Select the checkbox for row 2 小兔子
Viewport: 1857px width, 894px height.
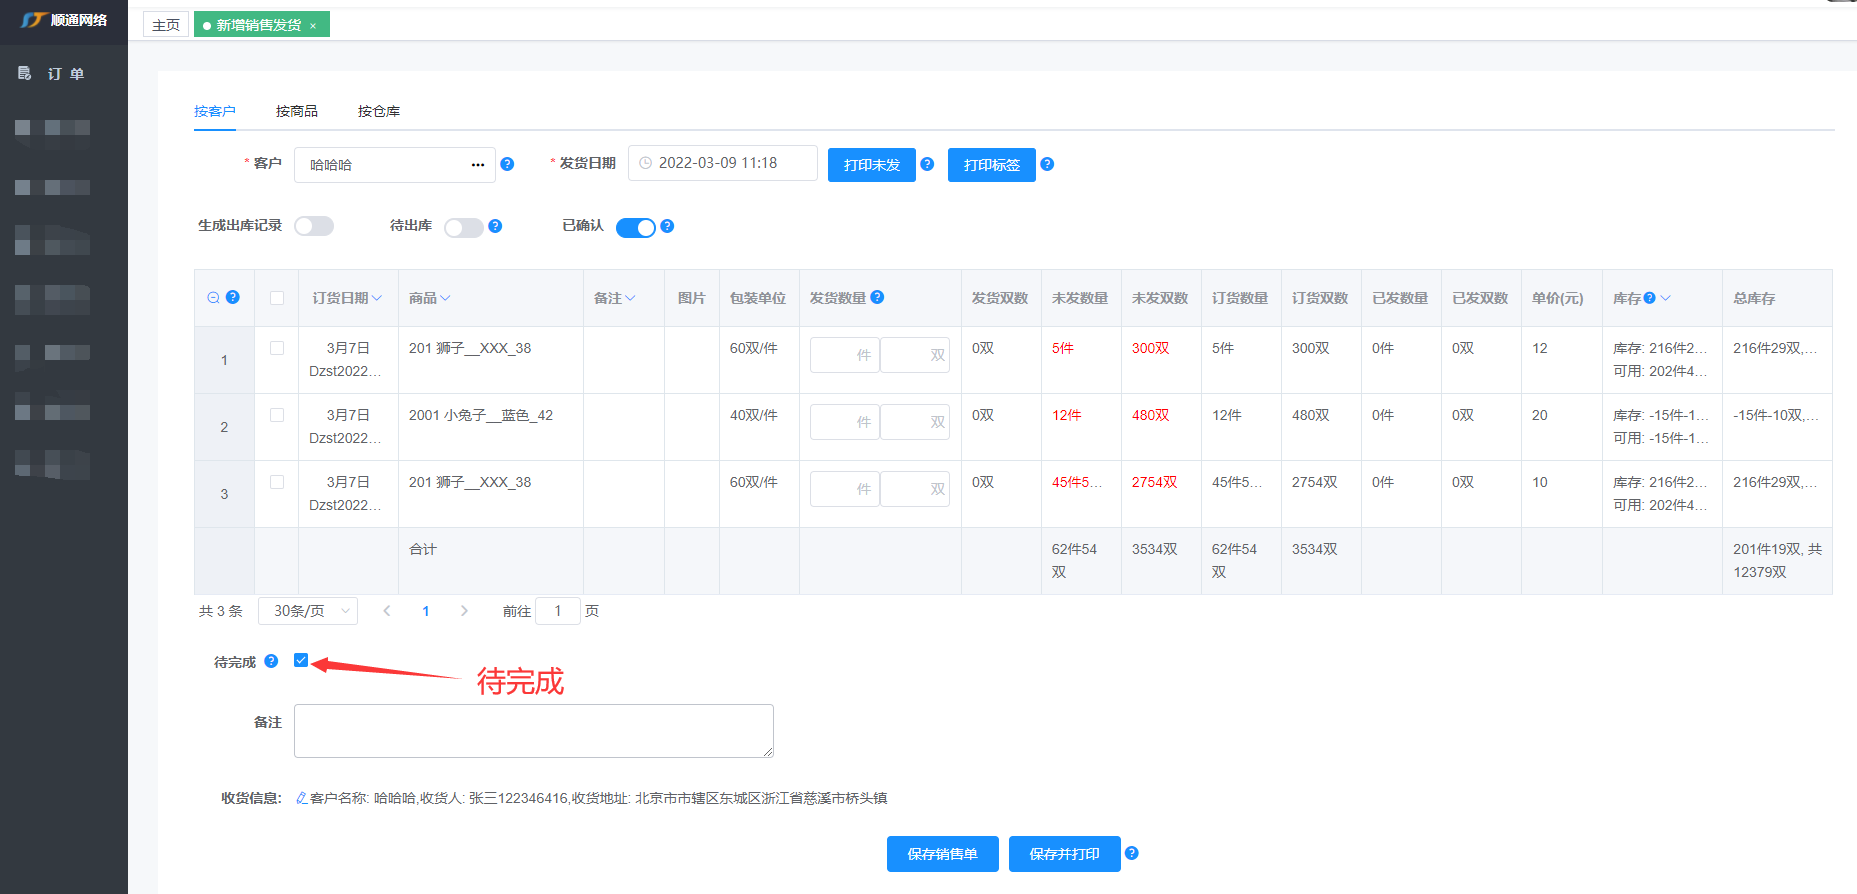[277, 415]
